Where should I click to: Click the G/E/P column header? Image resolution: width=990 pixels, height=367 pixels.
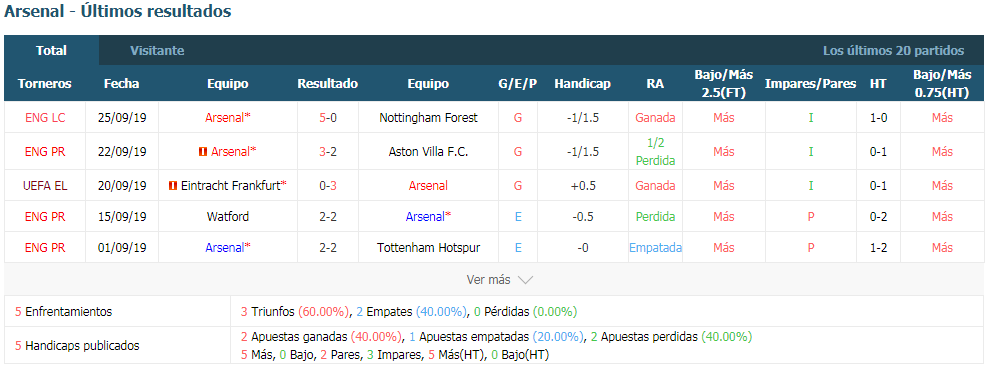[x=518, y=84]
